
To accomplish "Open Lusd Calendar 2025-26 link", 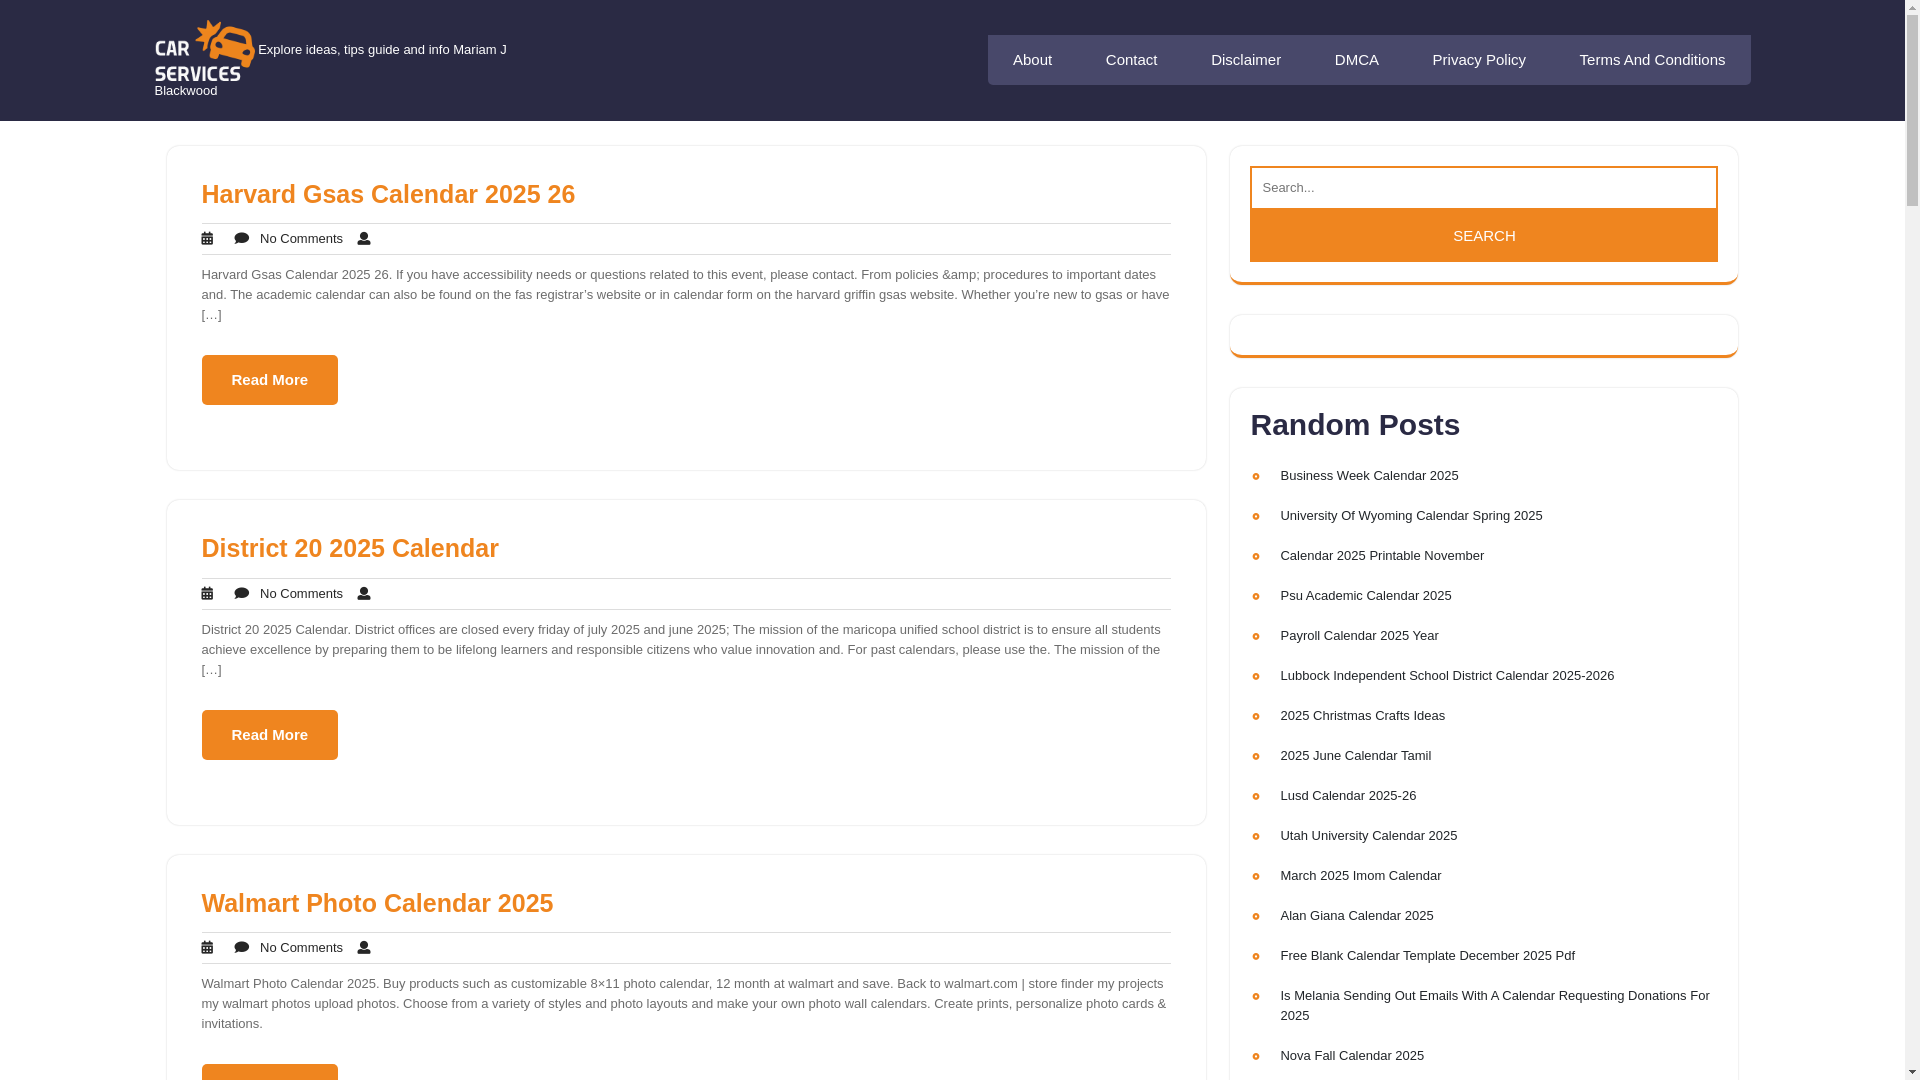I will tap(1347, 796).
